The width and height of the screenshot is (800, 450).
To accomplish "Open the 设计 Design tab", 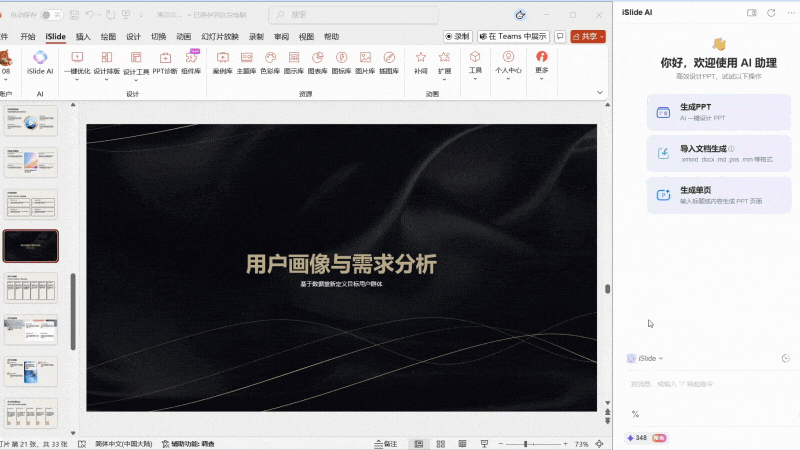I will coord(133,36).
